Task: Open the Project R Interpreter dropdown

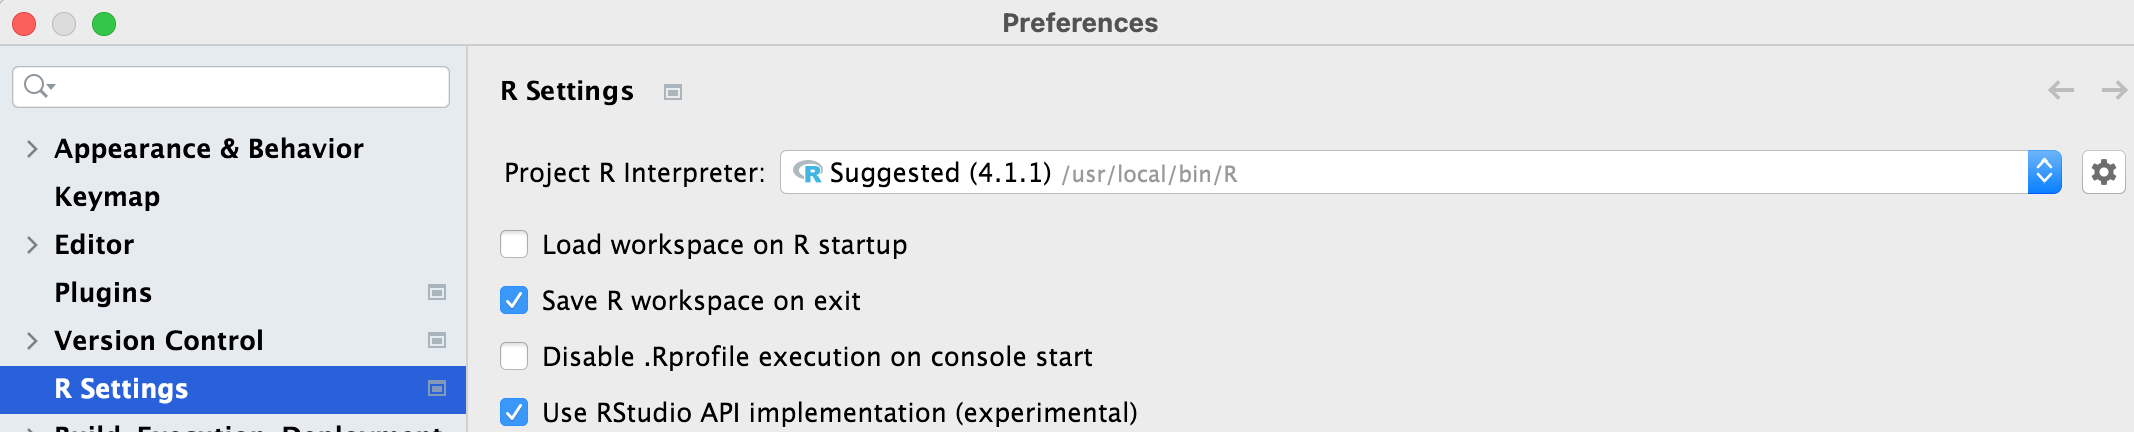Action: tap(2044, 172)
